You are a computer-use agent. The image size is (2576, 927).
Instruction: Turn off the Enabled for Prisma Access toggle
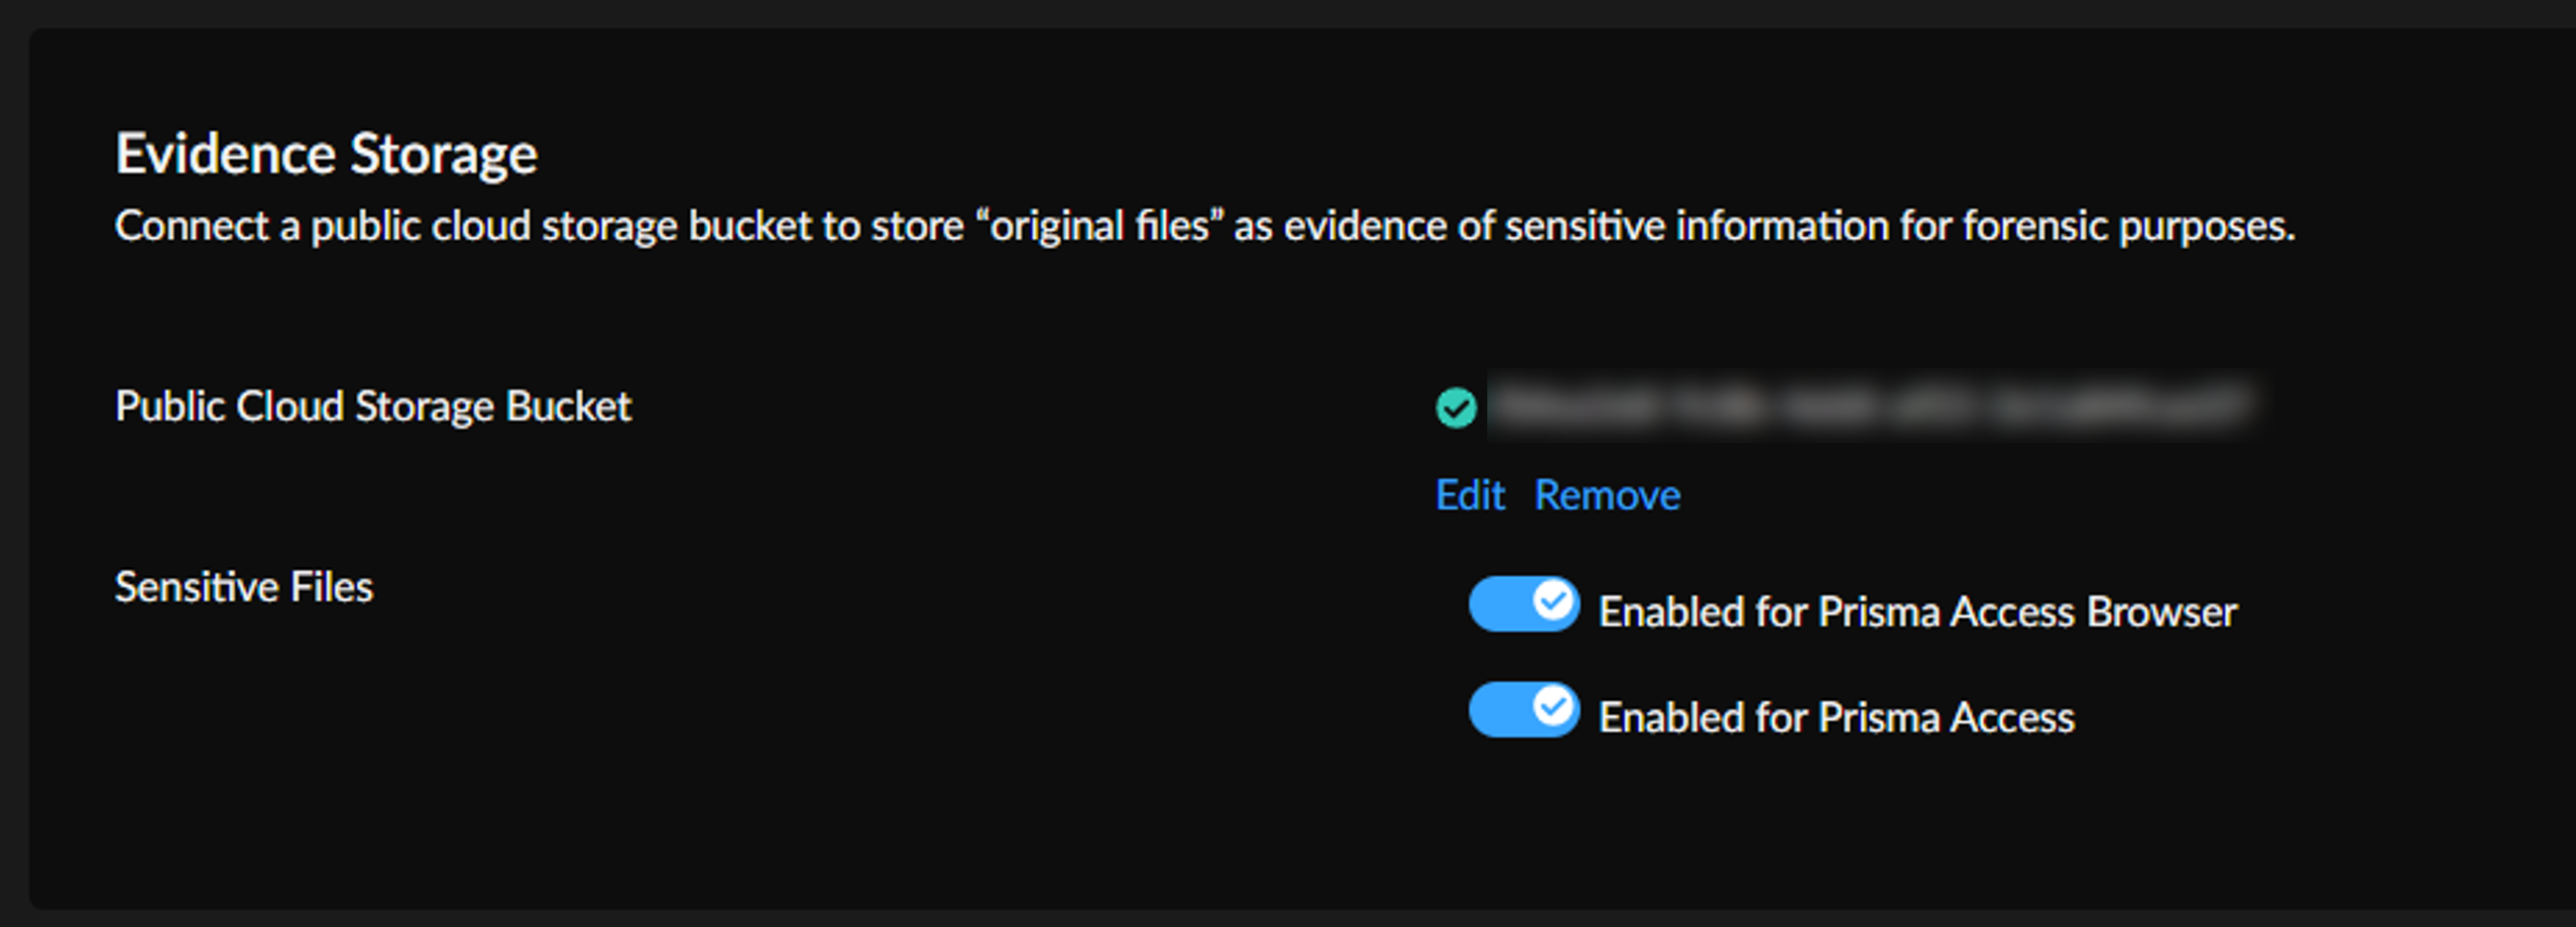pyautogui.click(x=1523, y=710)
